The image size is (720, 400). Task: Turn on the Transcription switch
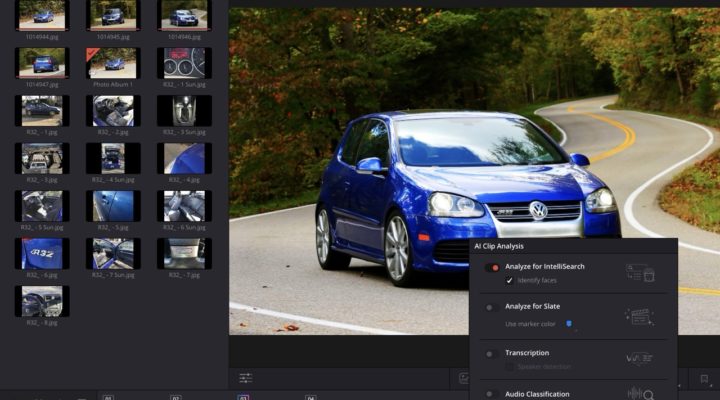point(492,354)
